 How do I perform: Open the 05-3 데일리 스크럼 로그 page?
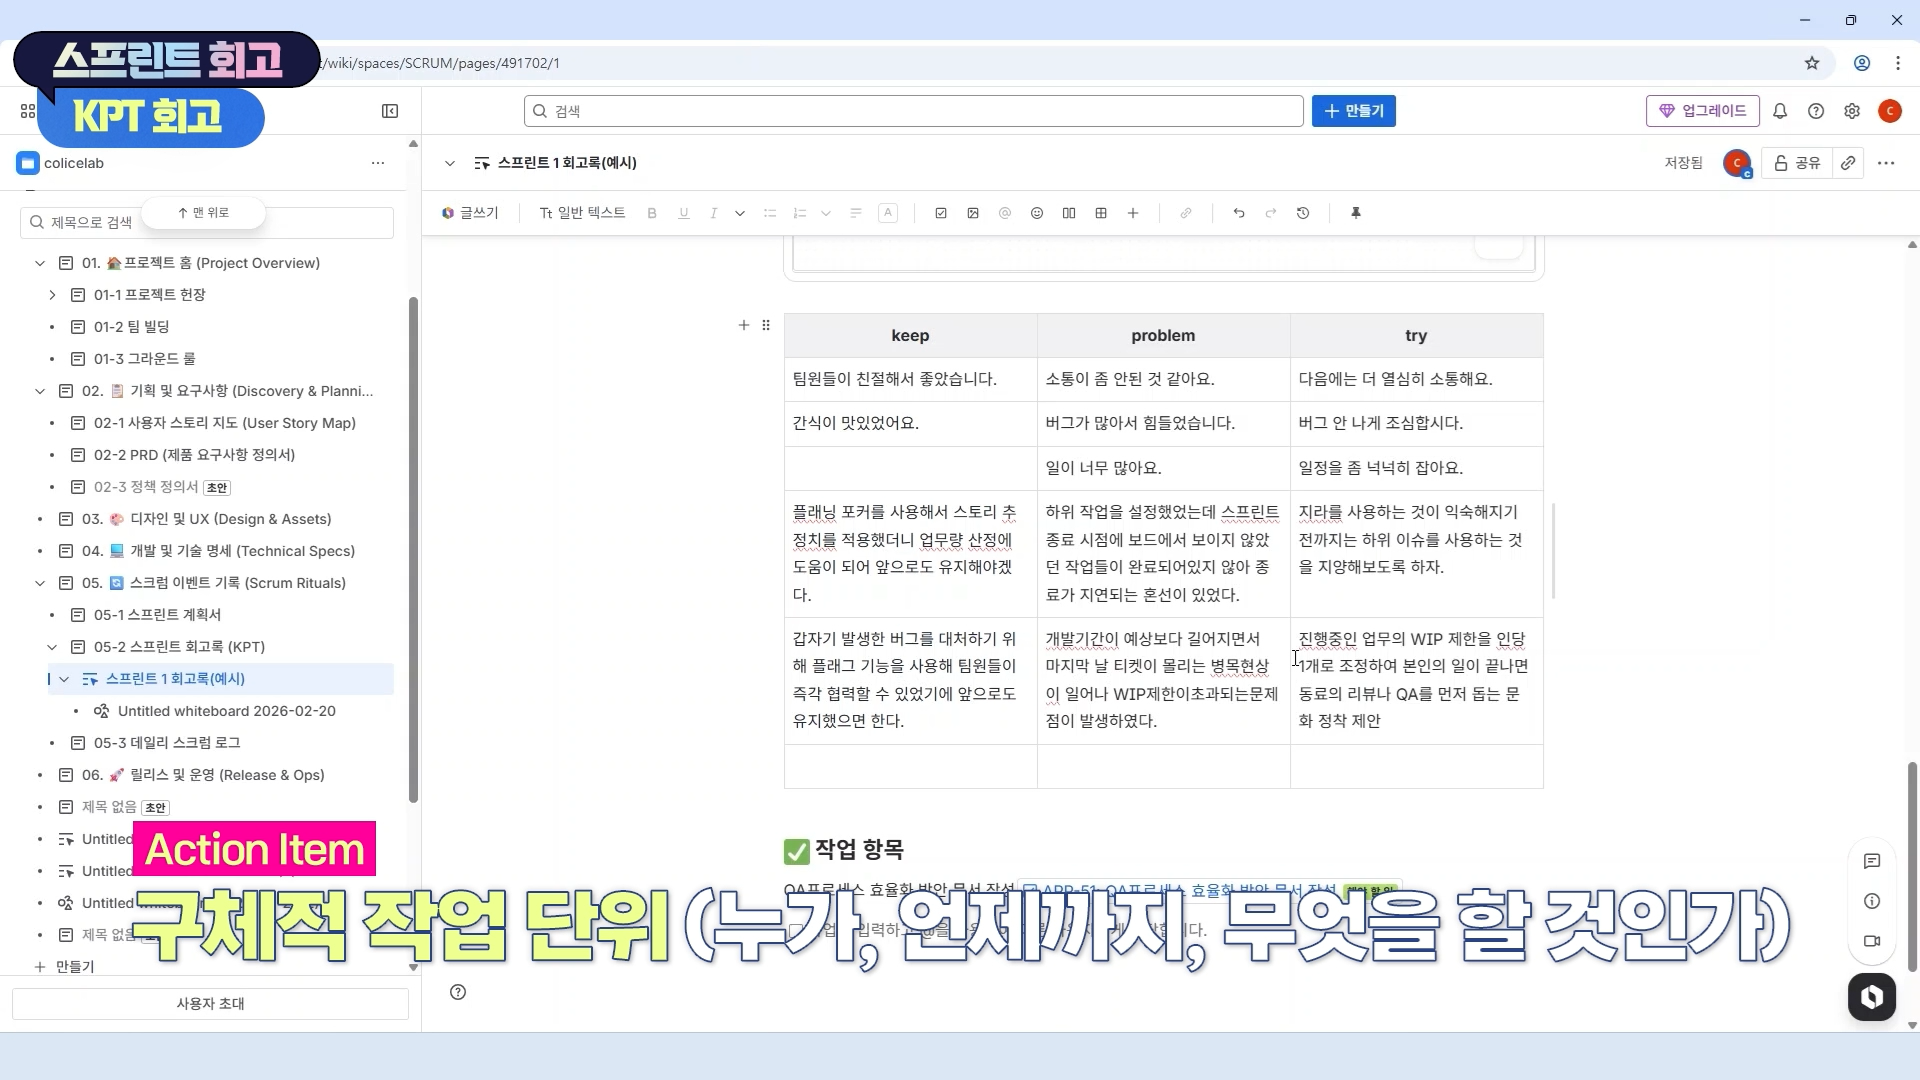tap(167, 743)
